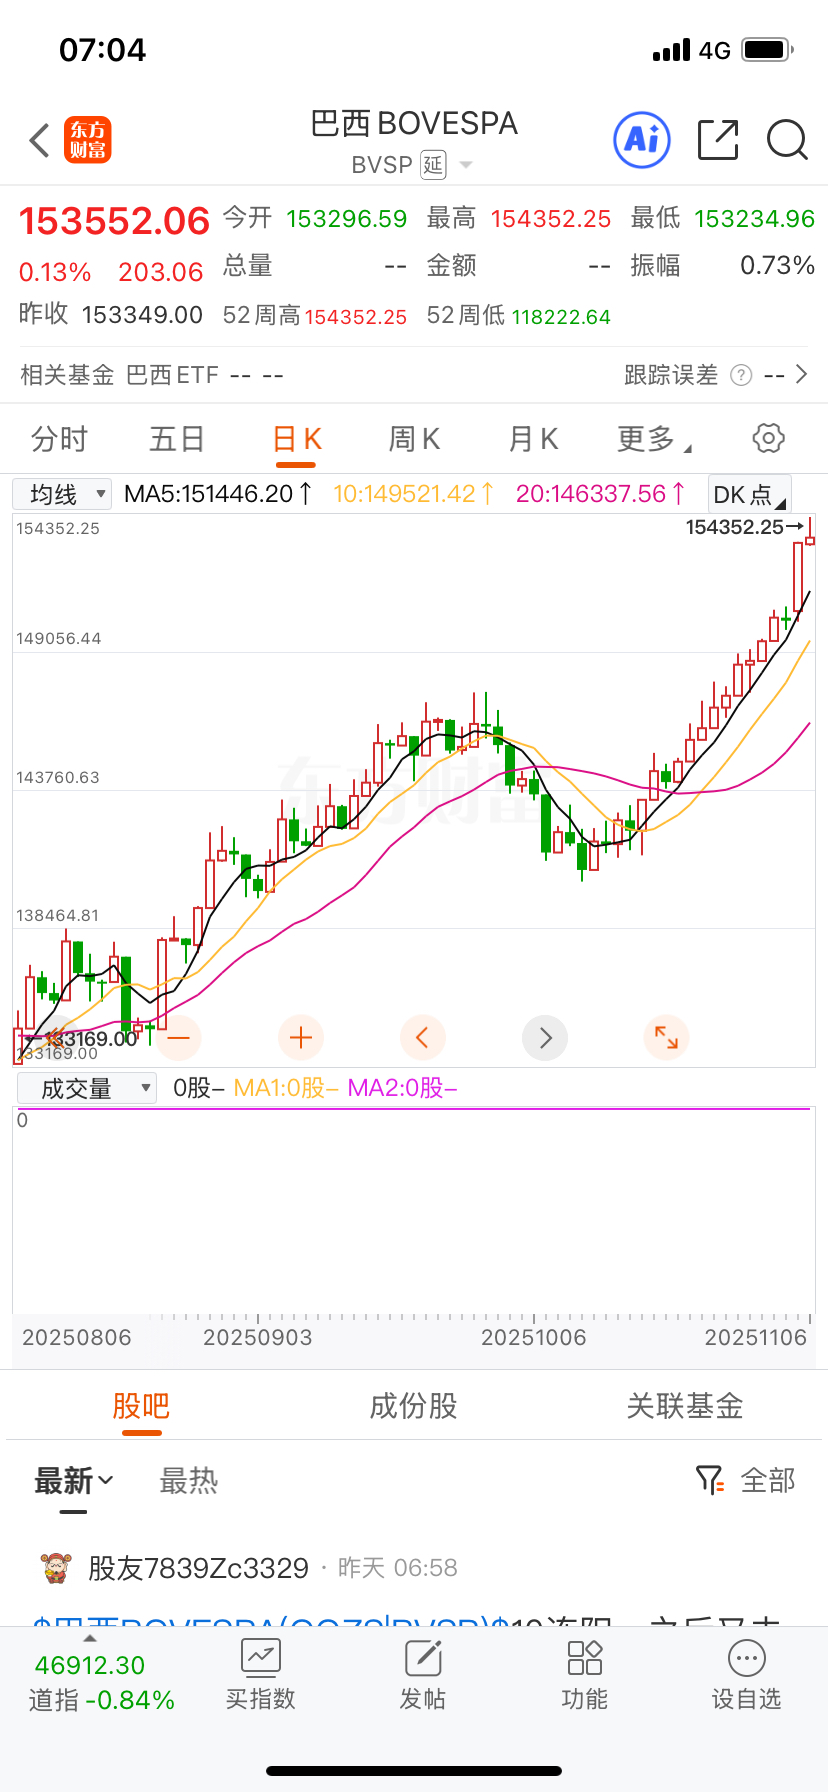Expand the BVSP market dropdown arrow
Image resolution: width=828 pixels, height=1792 pixels.
coord(465,165)
